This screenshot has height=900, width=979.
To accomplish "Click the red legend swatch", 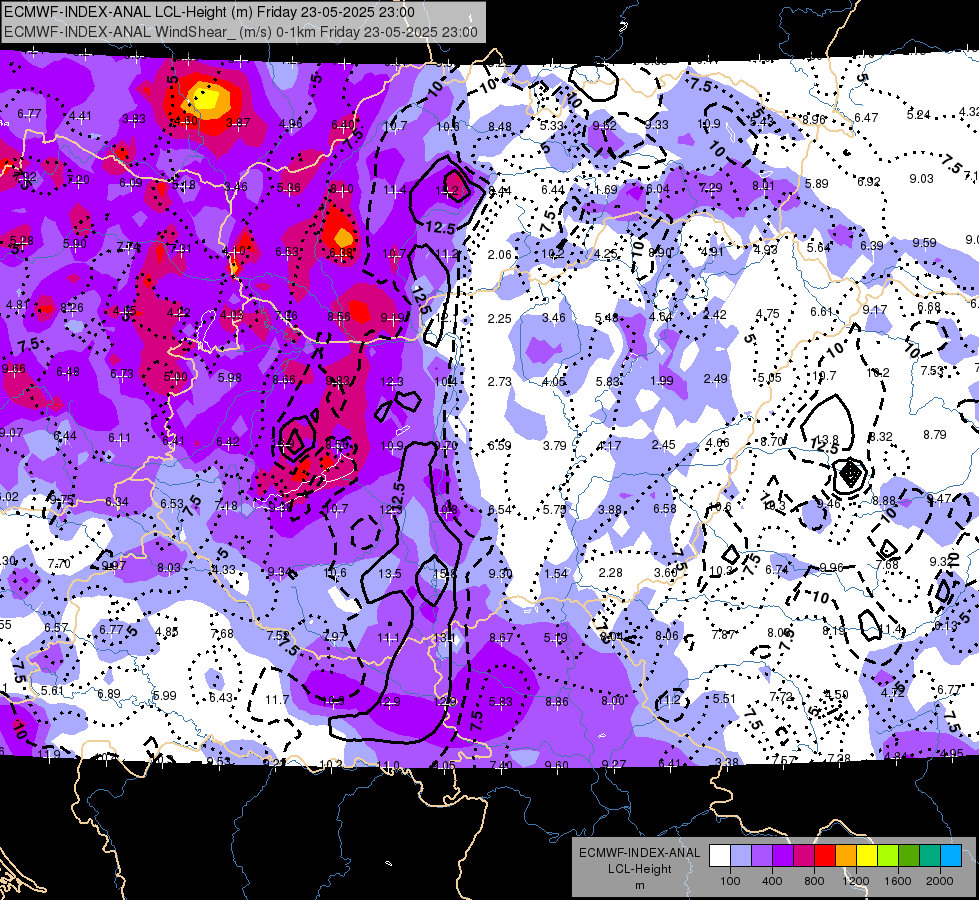I will click(825, 855).
